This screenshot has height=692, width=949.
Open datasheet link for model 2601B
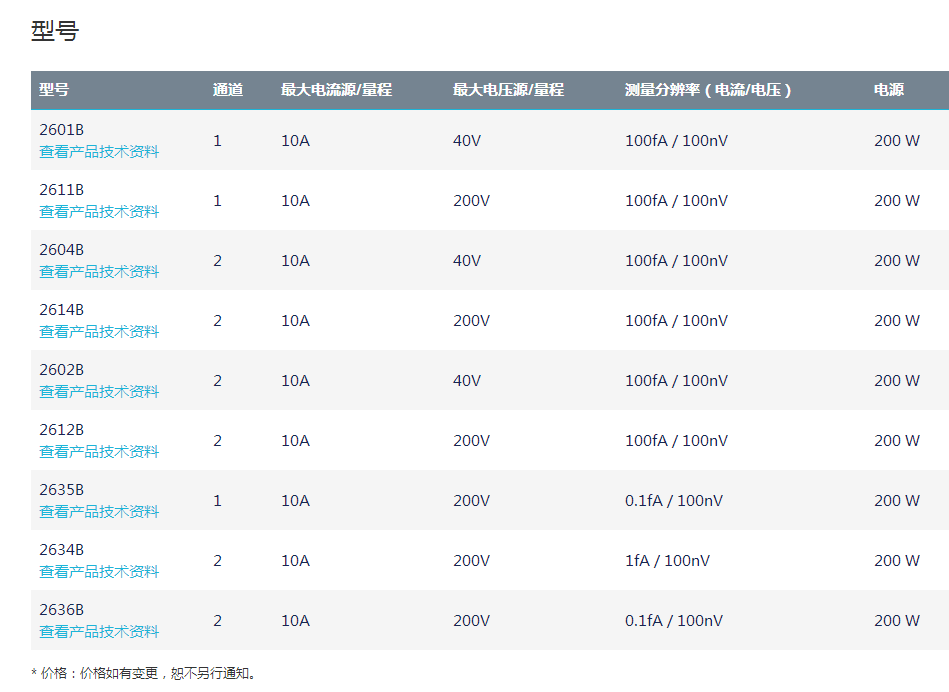[x=99, y=151]
